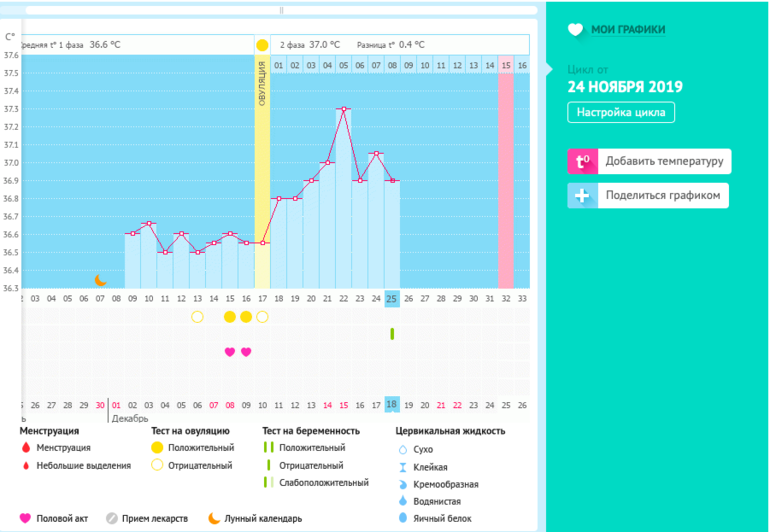Click the blue plus share icon

(x=582, y=195)
